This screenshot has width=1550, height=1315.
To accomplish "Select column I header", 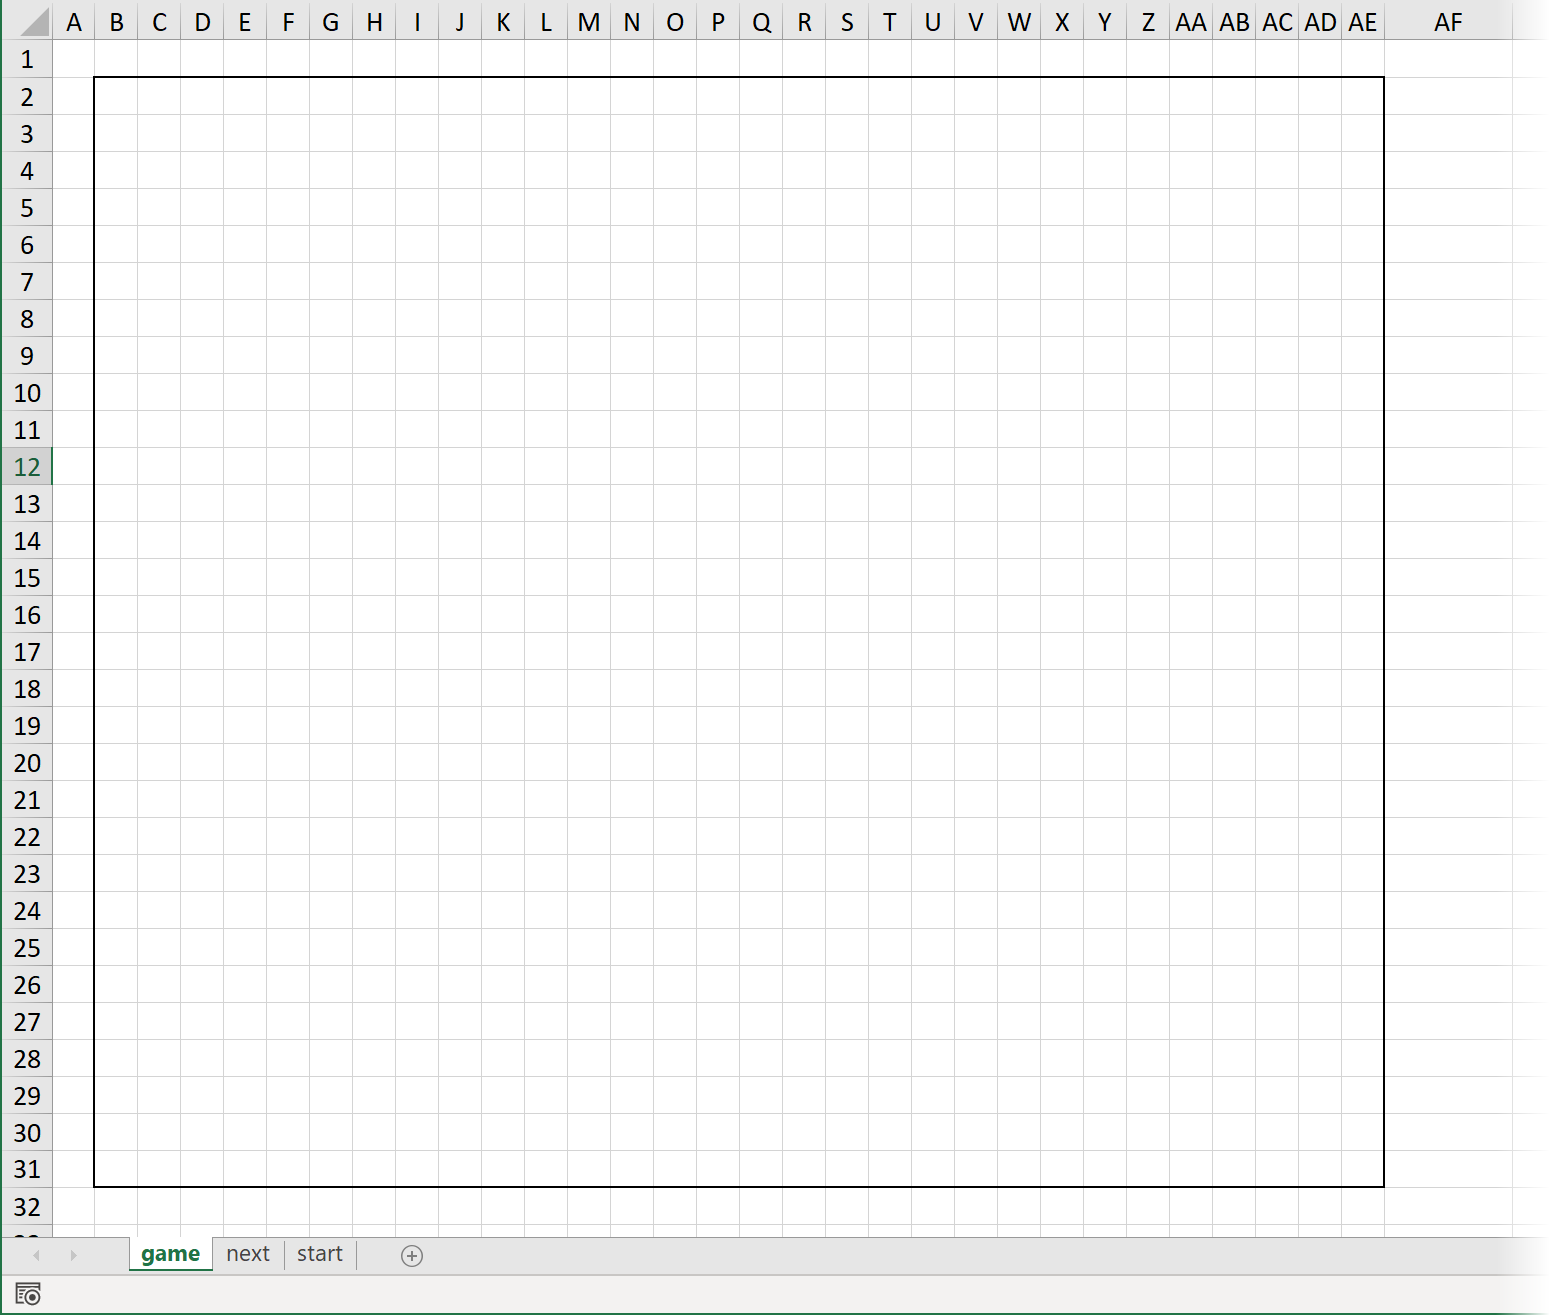I will [x=418, y=22].
